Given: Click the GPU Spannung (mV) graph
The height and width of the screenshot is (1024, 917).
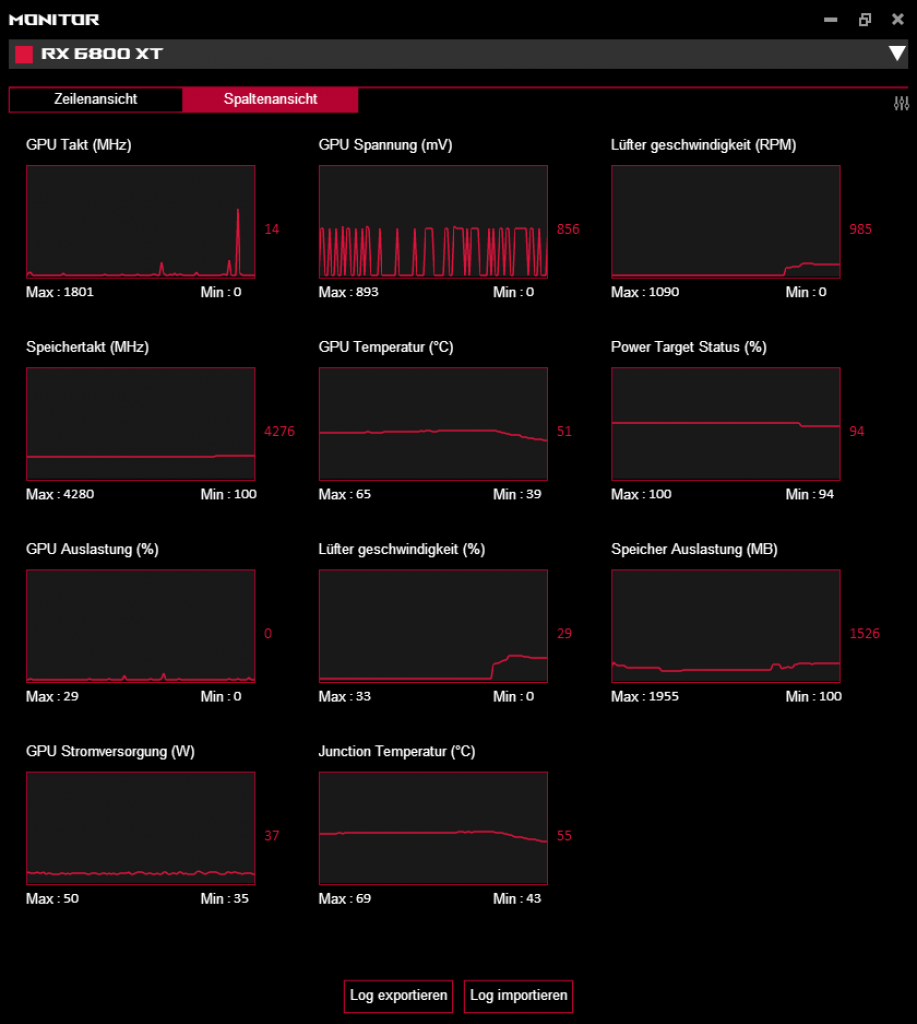Looking at the screenshot, I should click(433, 222).
